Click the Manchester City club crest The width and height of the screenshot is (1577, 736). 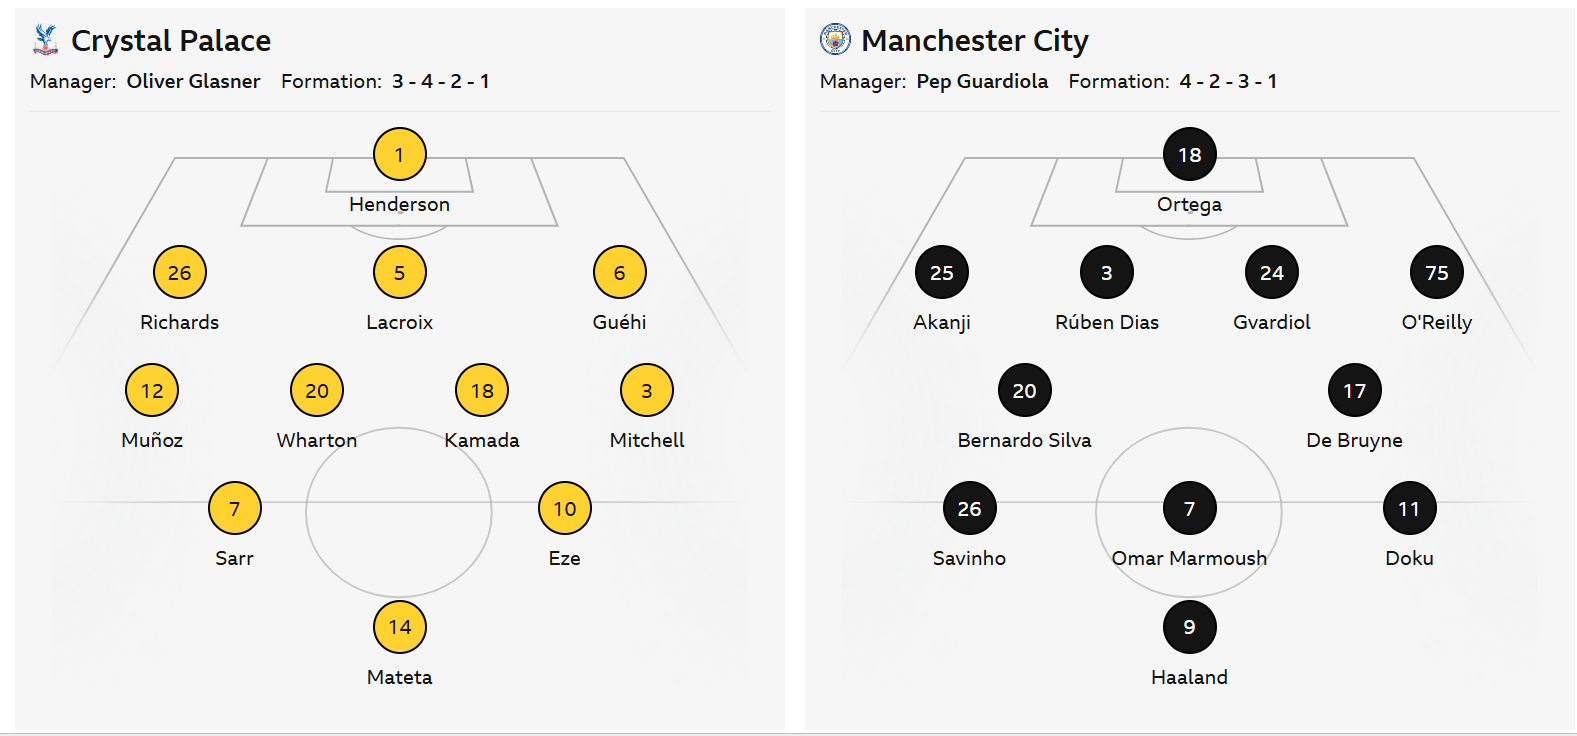[x=835, y=40]
